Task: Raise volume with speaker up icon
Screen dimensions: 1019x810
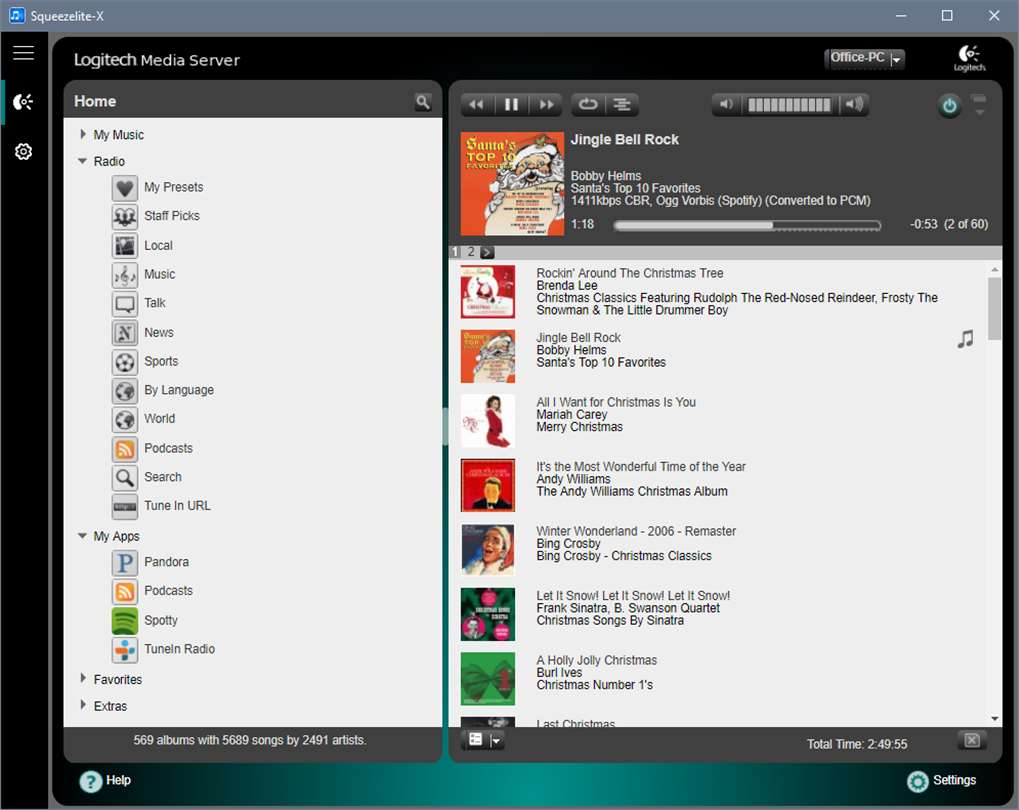Action: pyautogui.click(x=855, y=105)
